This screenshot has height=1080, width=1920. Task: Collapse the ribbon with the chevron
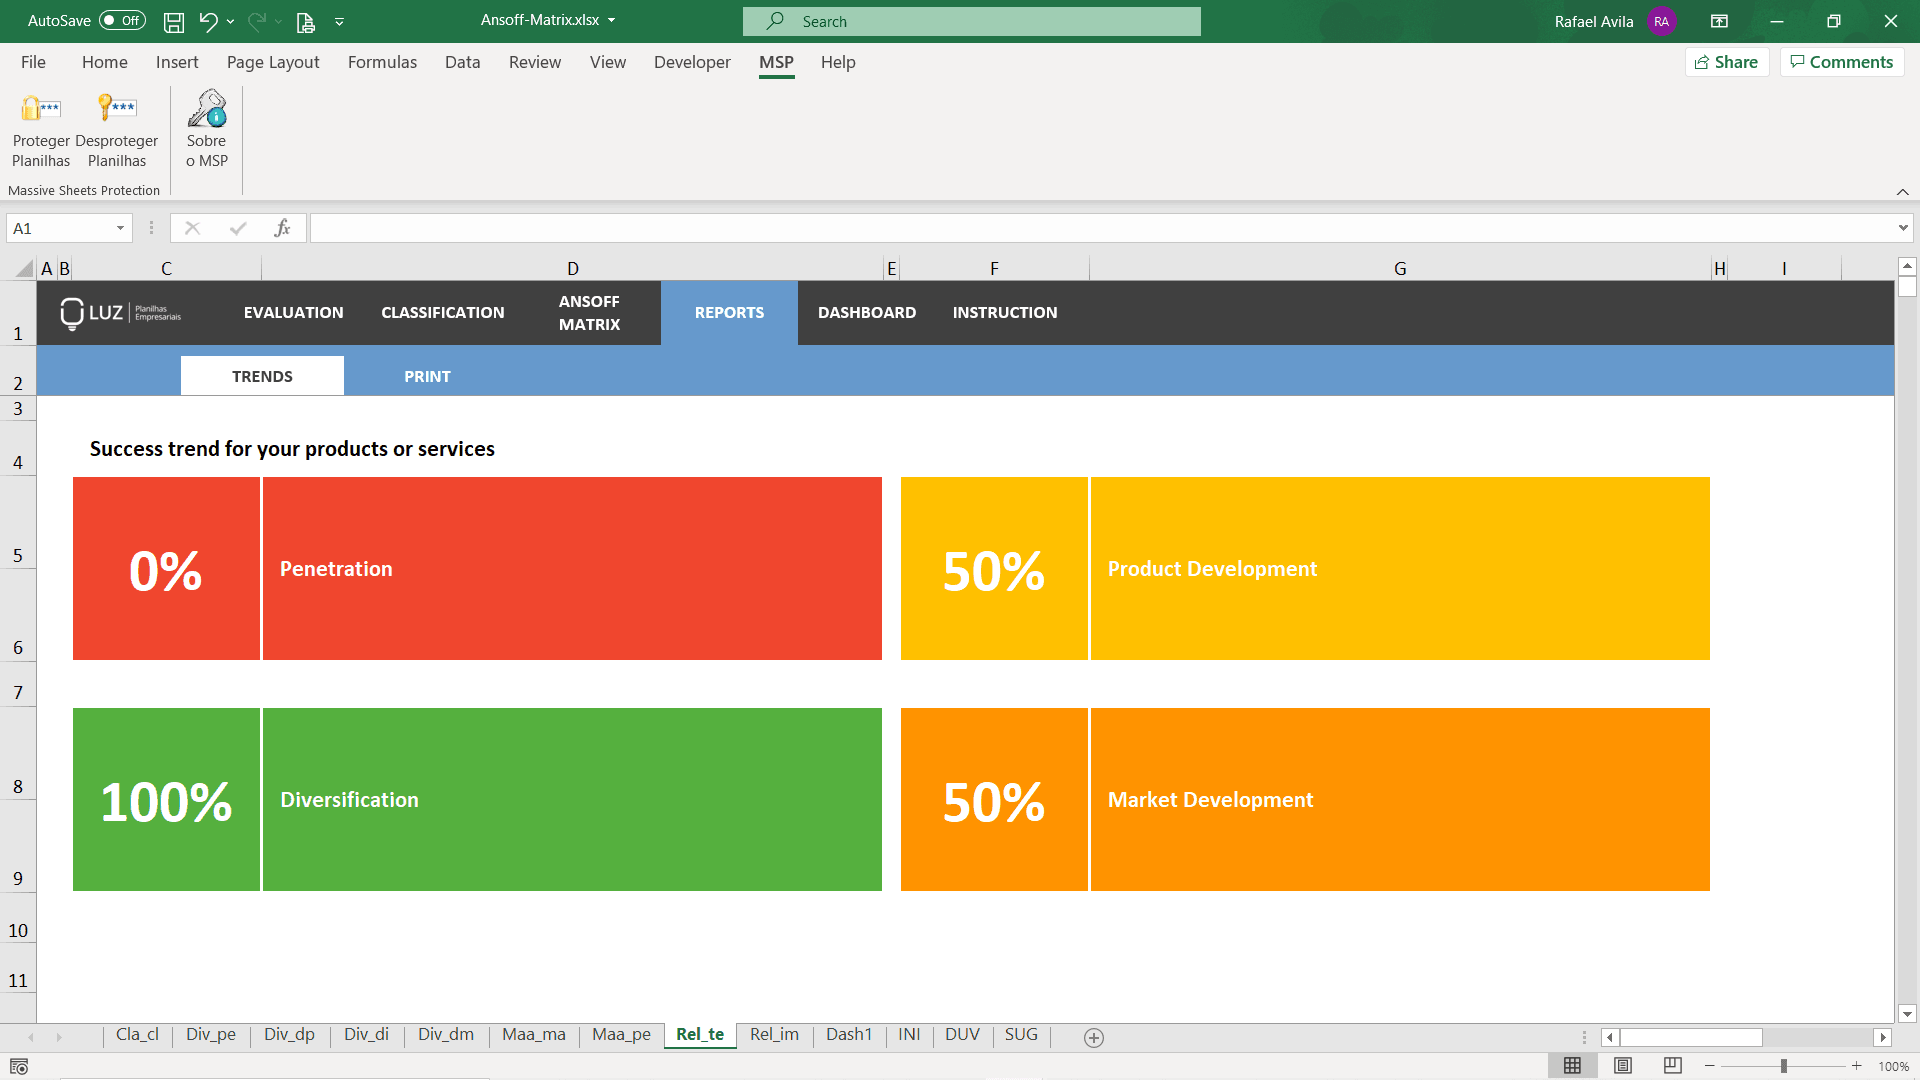pos(1903,191)
